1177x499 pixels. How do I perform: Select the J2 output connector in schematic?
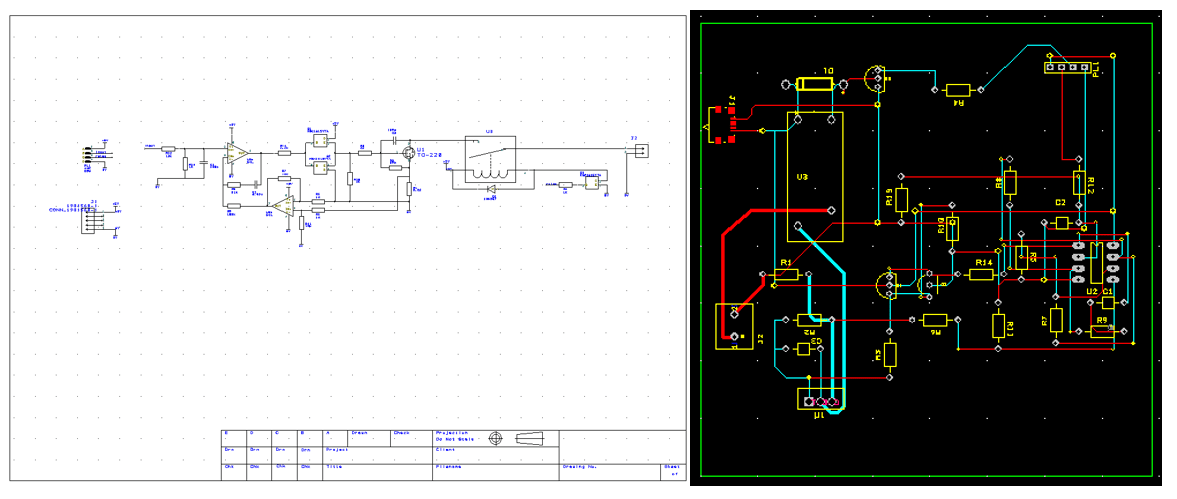tap(640, 151)
